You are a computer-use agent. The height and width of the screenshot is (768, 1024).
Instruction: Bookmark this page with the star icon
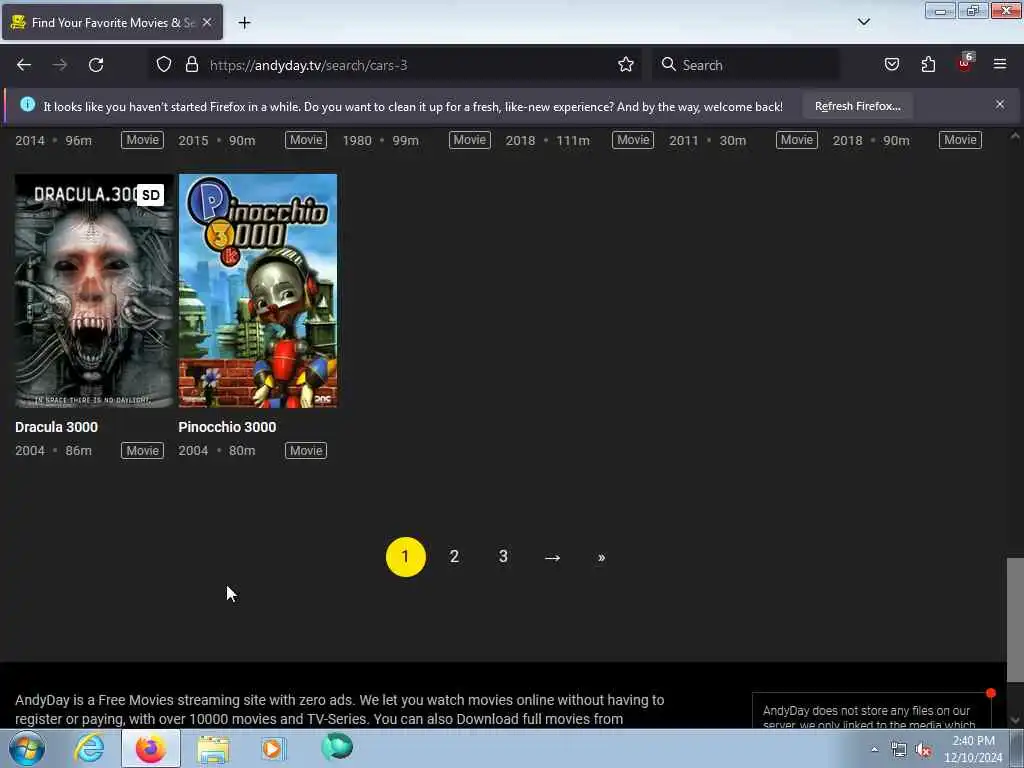[626, 65]
